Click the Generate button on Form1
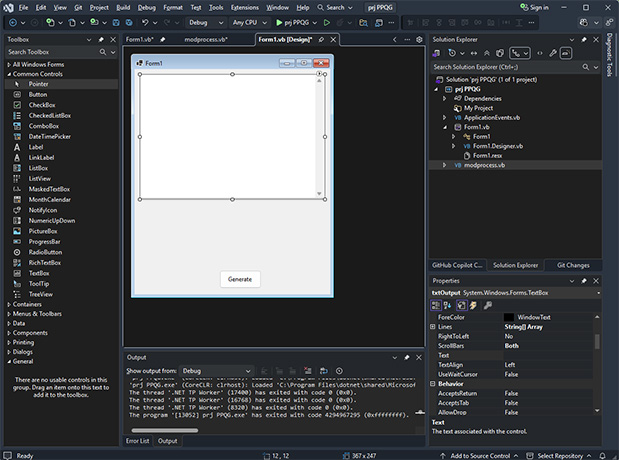Viewport: 619px width, 460px height. tap(239, 279)
